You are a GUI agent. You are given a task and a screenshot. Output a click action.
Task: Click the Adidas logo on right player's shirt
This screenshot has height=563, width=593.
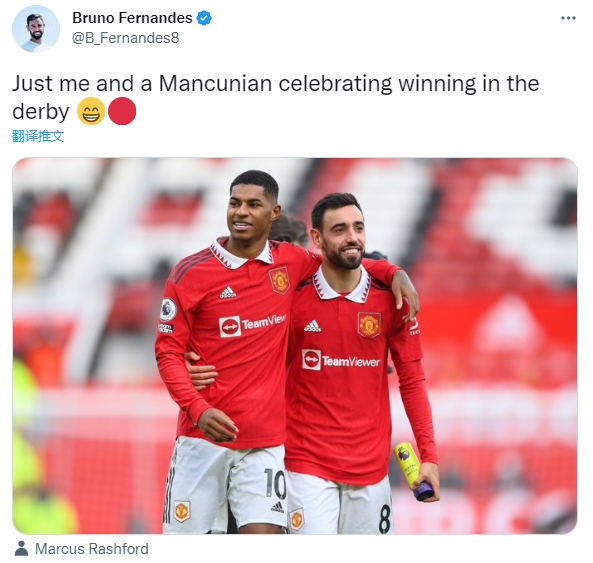[312, 326]
